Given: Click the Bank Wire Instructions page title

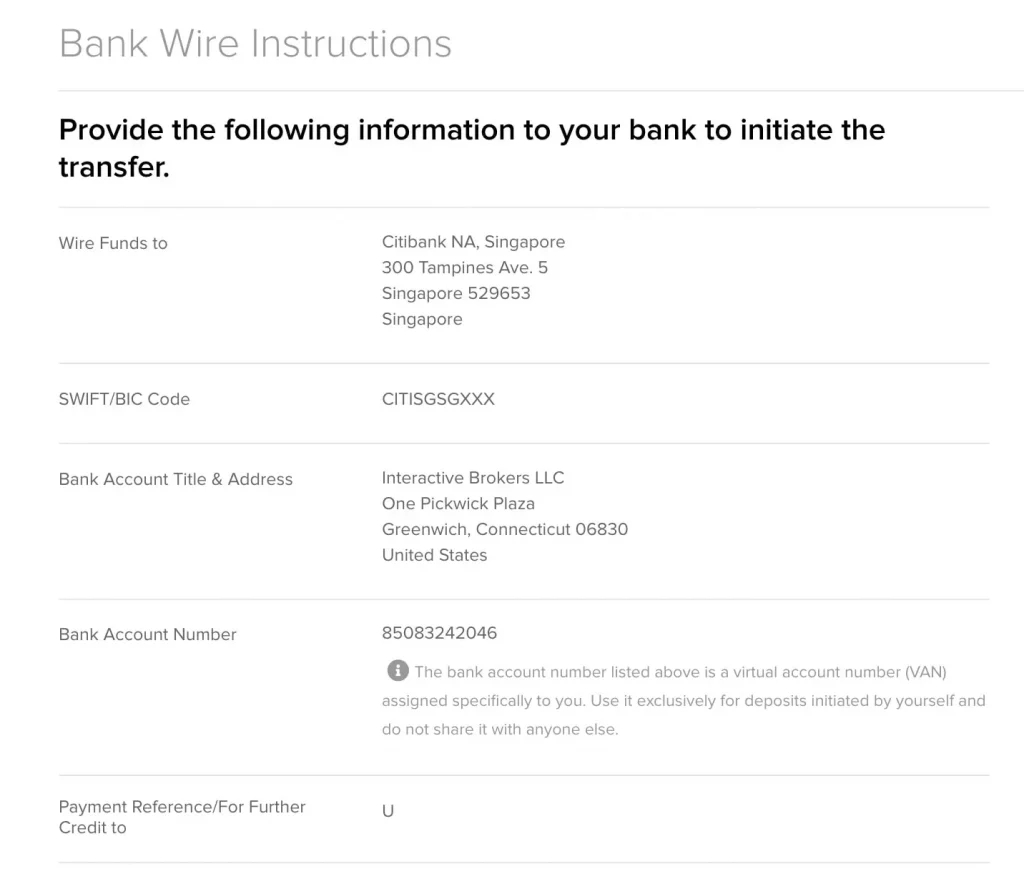Looking at the screenshot, I should (255, 44).
